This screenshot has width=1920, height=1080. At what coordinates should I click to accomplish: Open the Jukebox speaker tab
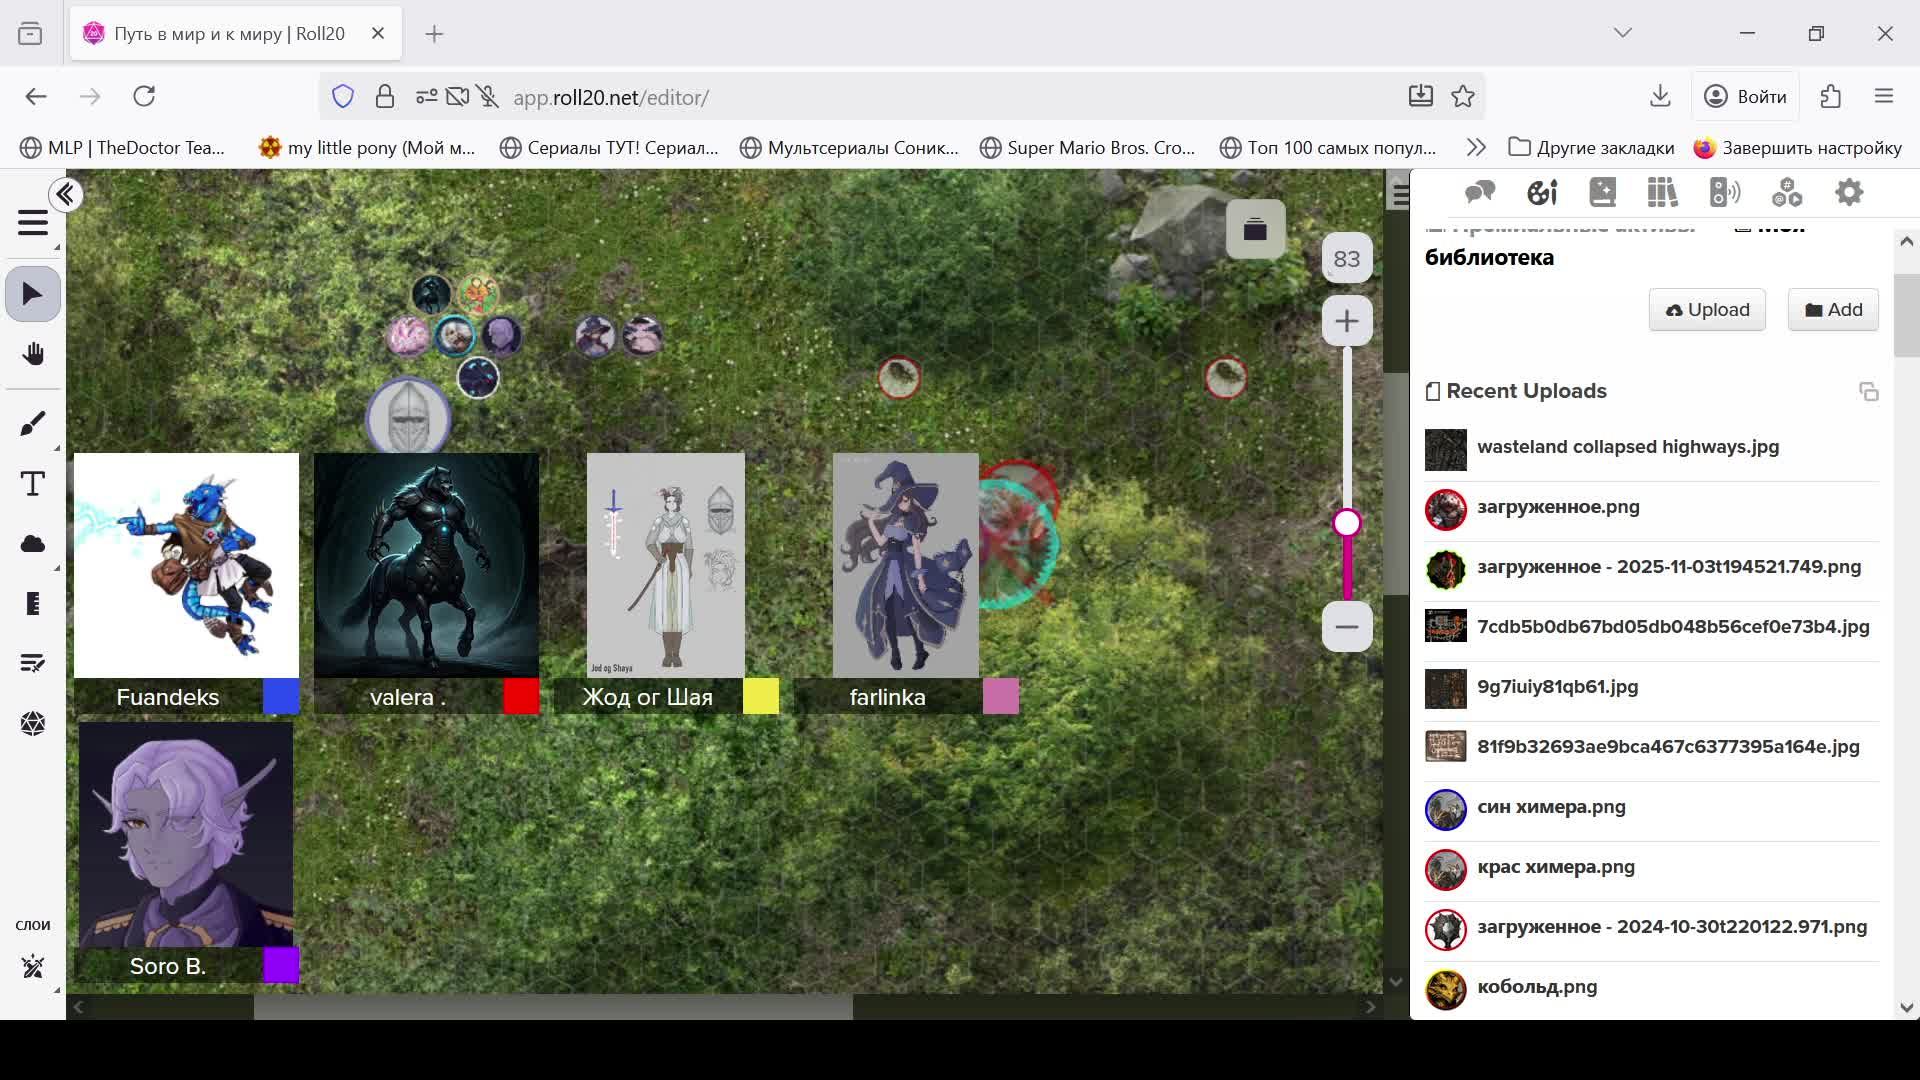tap(1725, 192)
